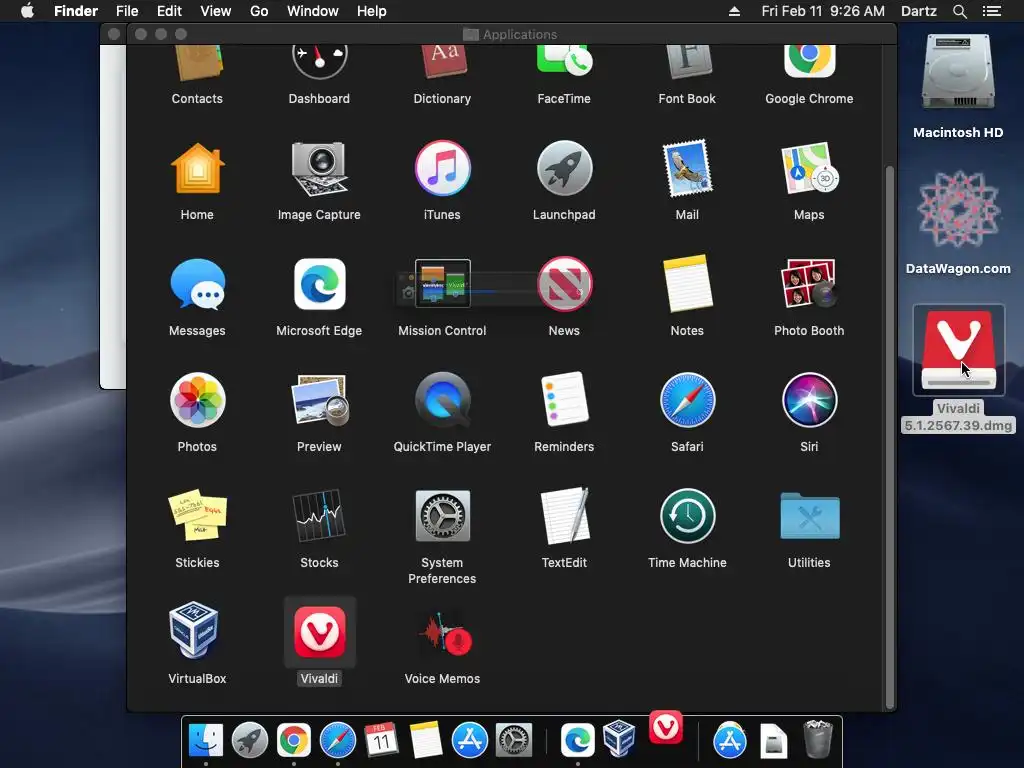Open Spotlight search in menu bar
This screenshot has width=1024, height=768.
tap(959, 11)
